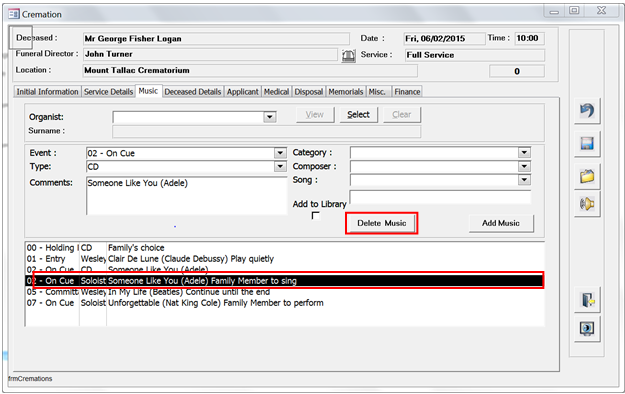This screenshot has height=394, width=625.
Task: Click the Service field Full Service
Action: click(474, 55)
